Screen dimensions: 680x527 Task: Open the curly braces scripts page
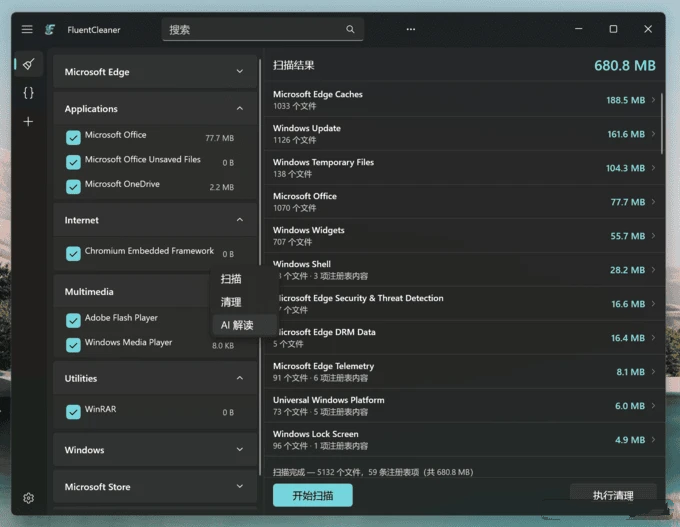[x=28, y=92]
